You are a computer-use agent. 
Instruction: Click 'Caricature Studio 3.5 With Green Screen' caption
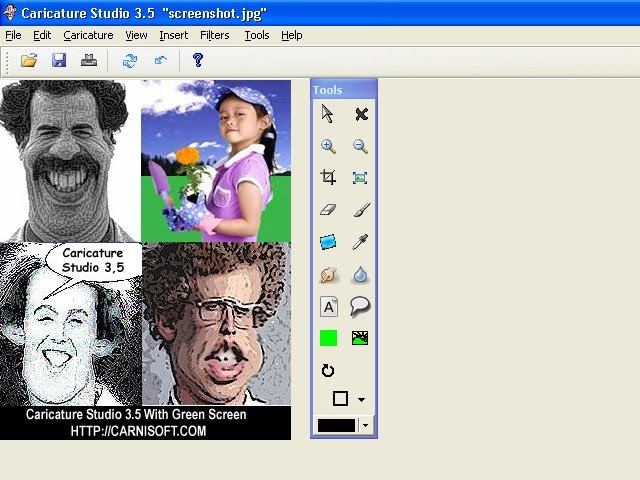(x=136, y=414)
